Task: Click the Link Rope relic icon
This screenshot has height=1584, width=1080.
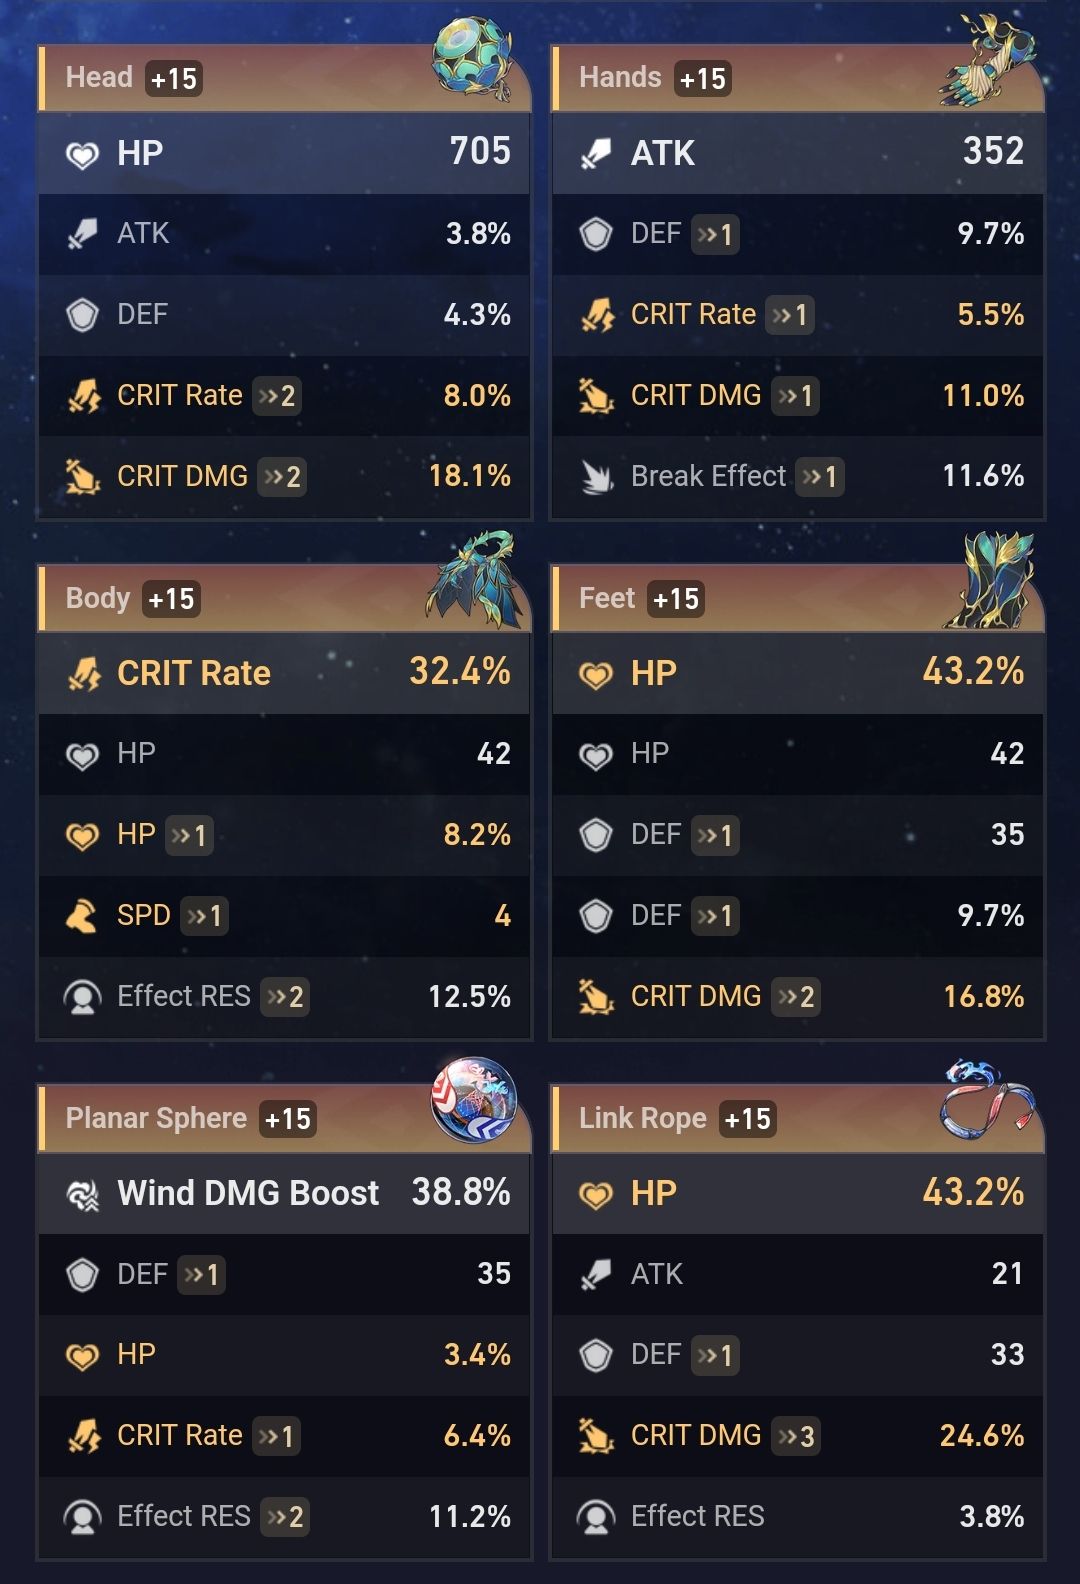Action: click(987, 1099)
